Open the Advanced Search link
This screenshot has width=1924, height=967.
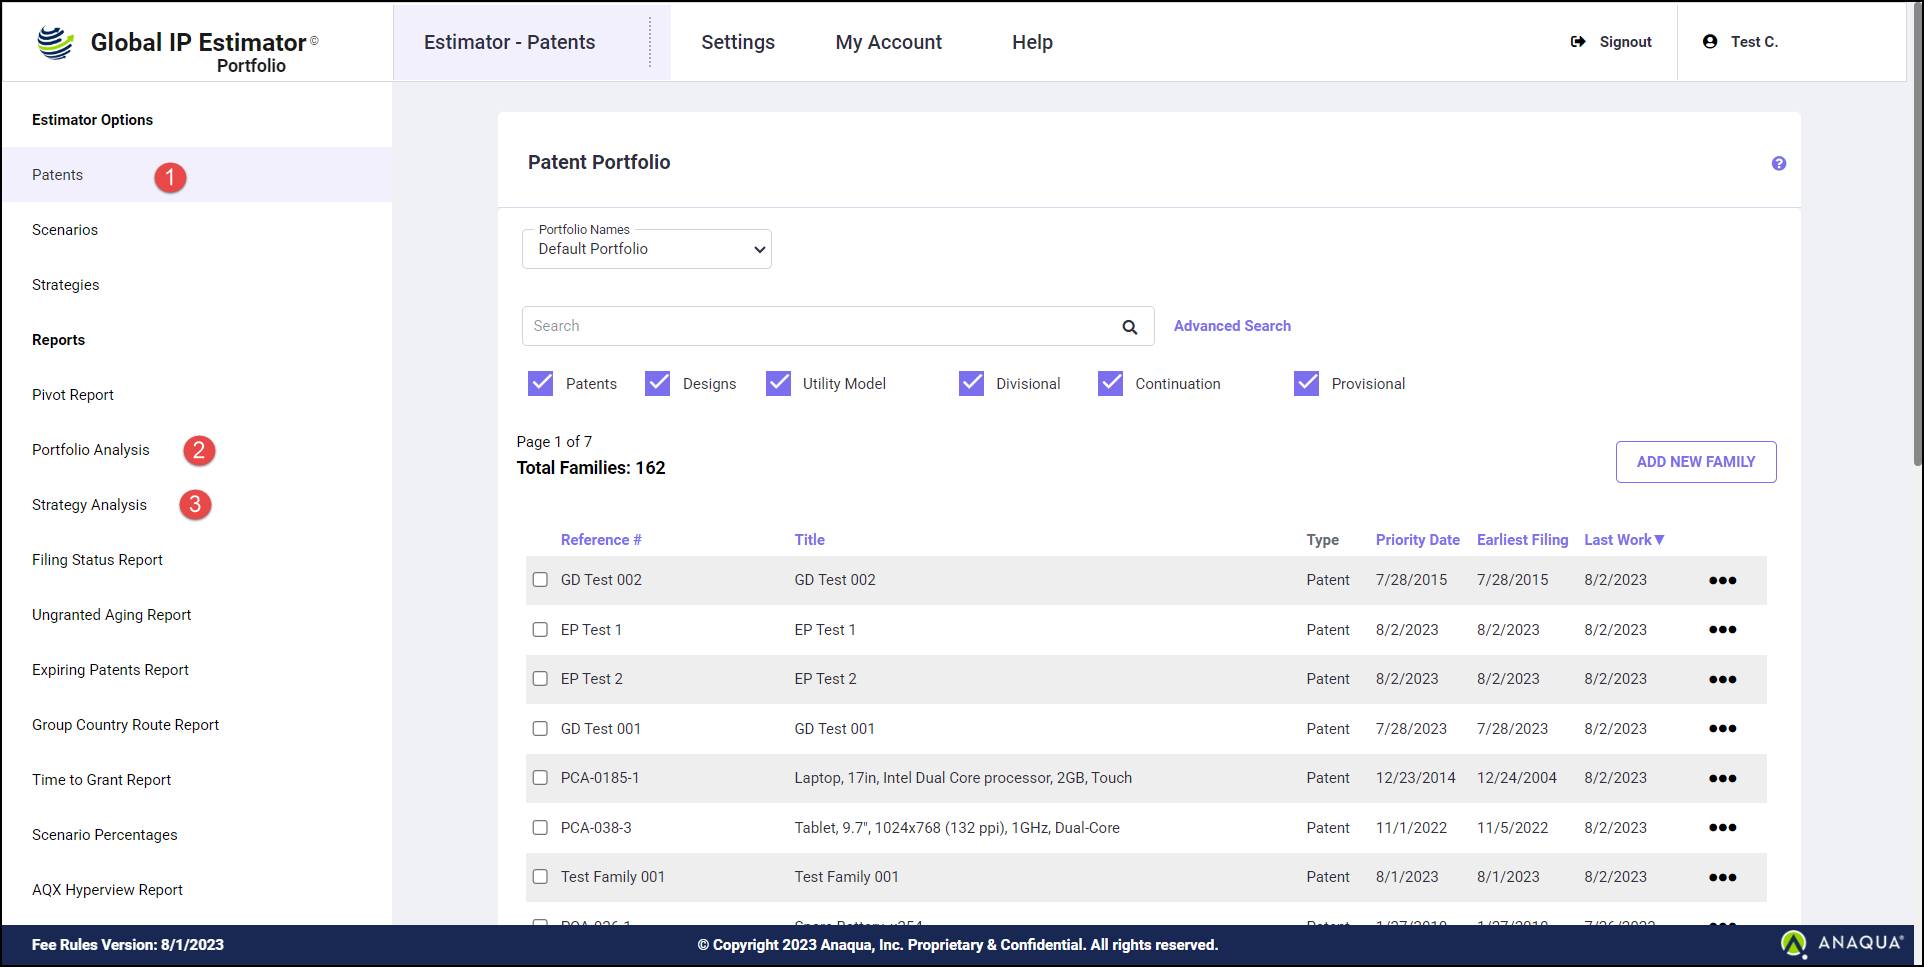pyautogui.click(x=1231, y=326)
